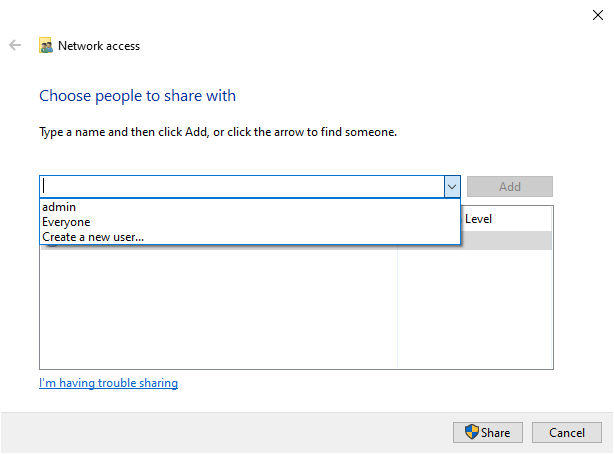
Task: Click the back arrow icon
Action: click(x=15, y=45)
